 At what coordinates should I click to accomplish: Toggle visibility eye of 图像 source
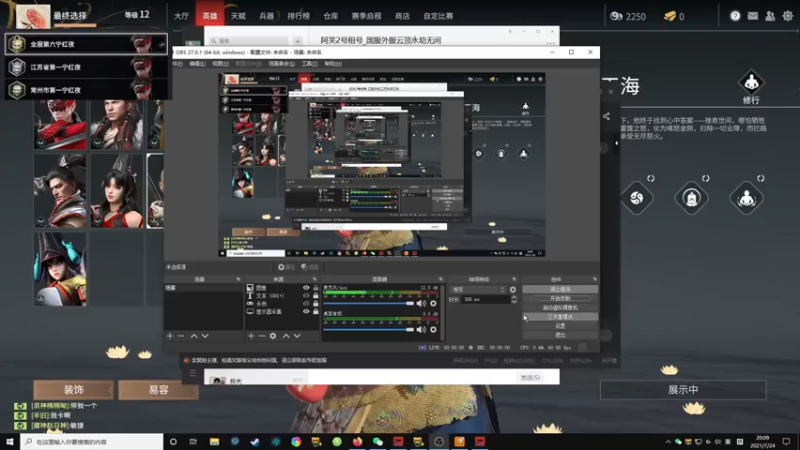pos(306,288)
